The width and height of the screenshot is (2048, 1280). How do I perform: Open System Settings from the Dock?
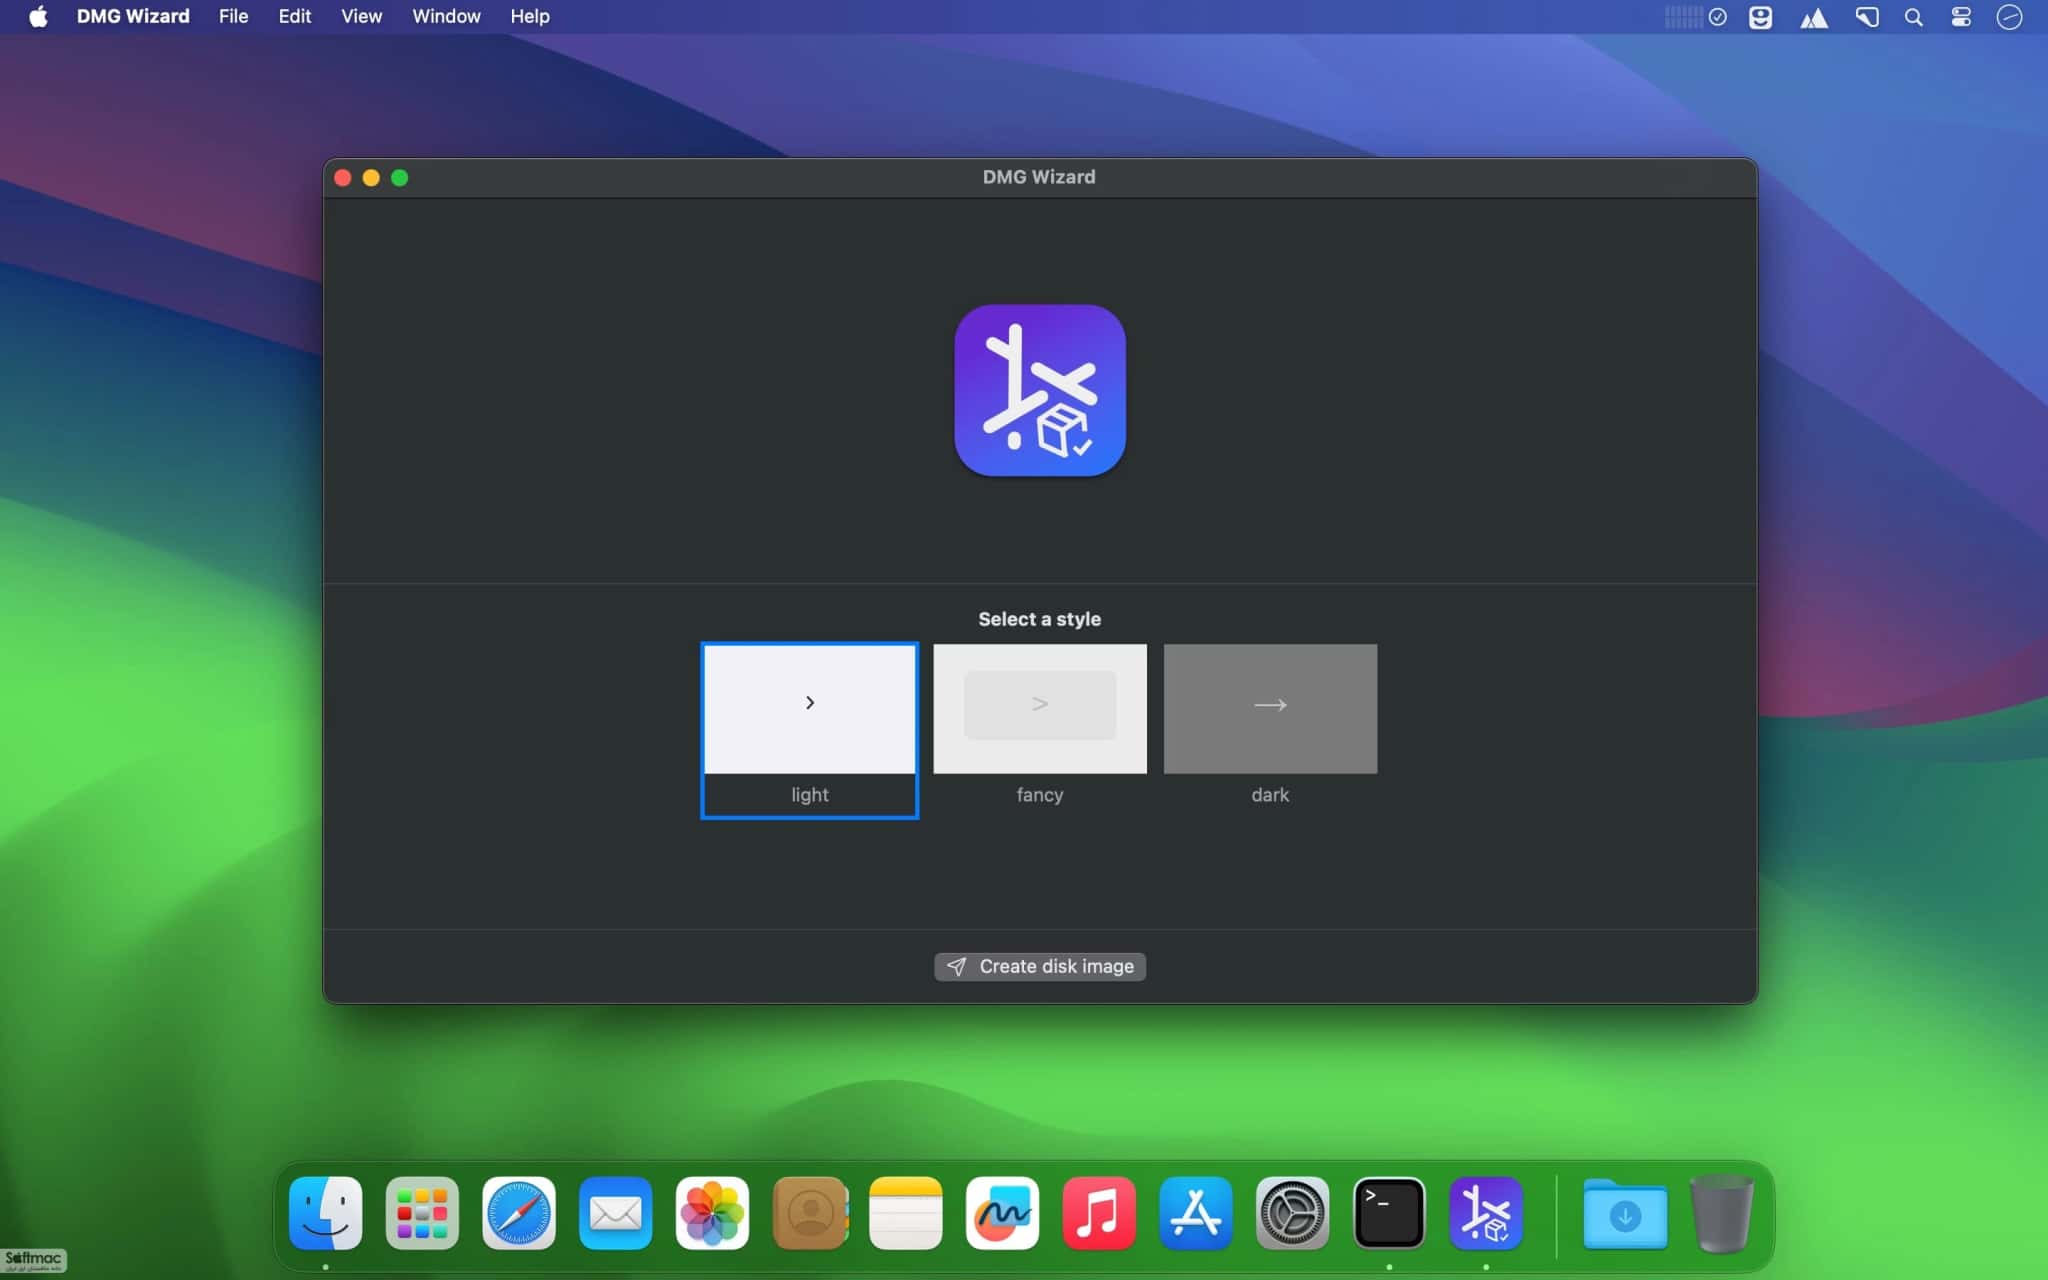[x=1292, y=1213]
